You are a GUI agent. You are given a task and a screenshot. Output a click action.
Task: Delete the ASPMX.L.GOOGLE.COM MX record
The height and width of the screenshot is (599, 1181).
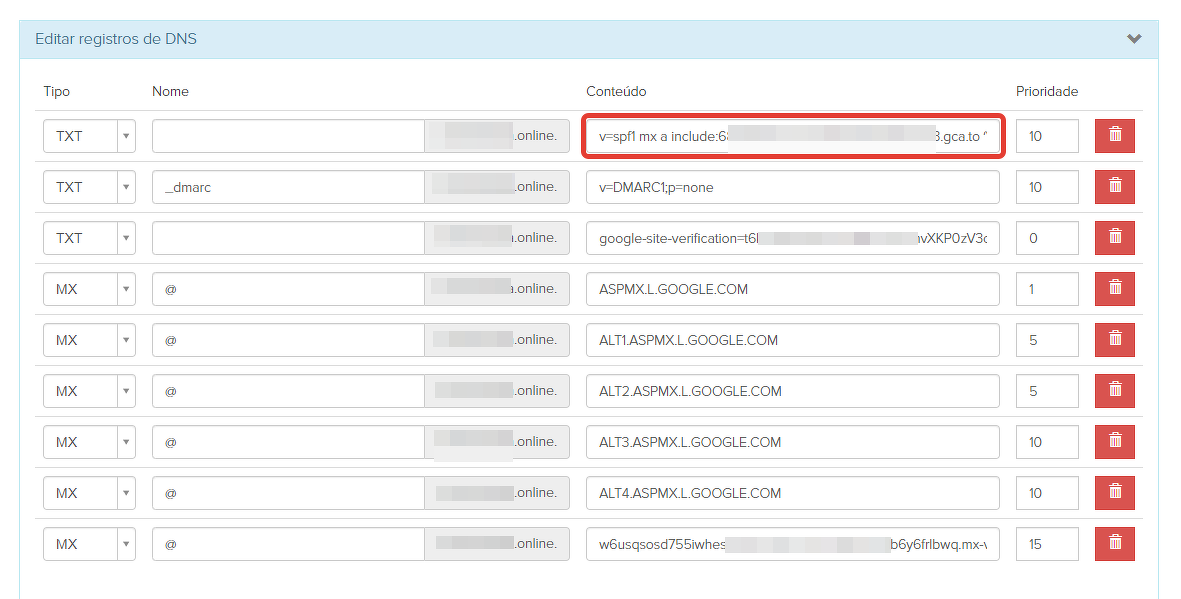pos(1115,289)
